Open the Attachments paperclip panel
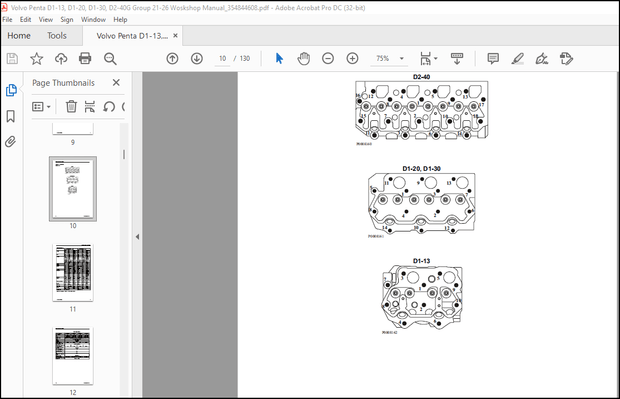The height and width of the screenshot is (399, 620). coord(10,142)
